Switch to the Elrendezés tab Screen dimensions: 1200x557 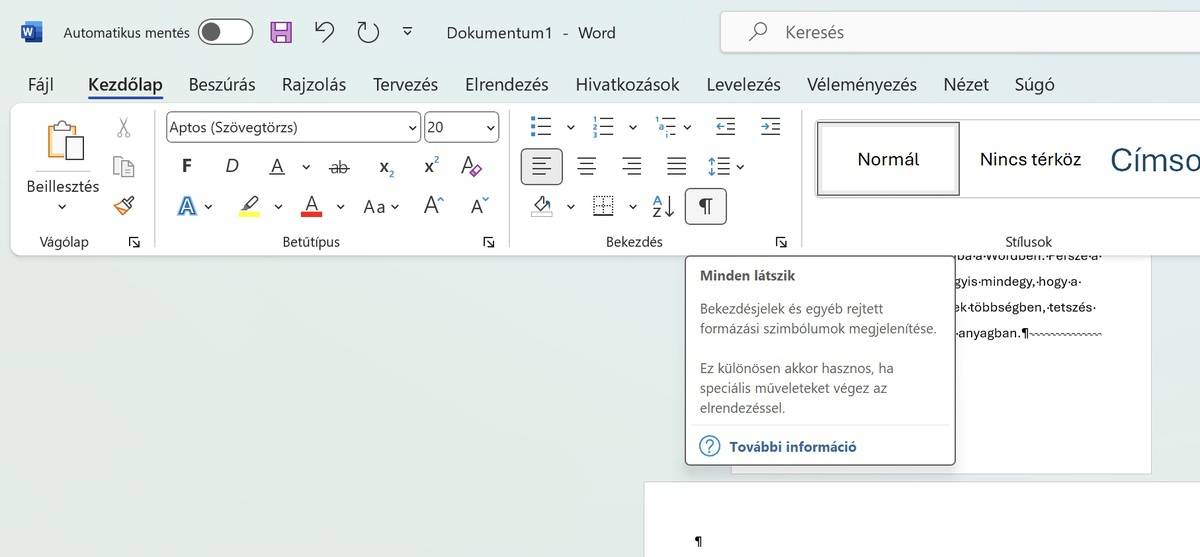507,85
